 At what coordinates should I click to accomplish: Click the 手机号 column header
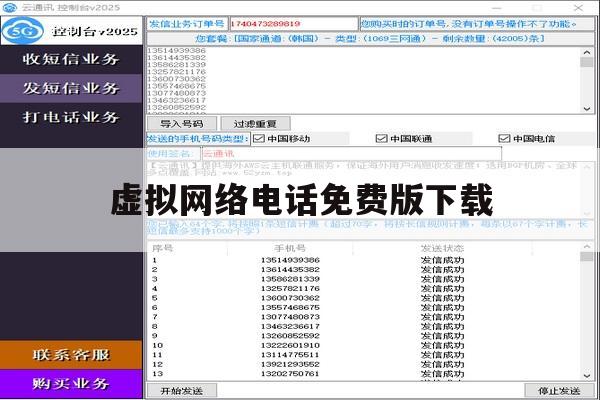pos(290,248)
